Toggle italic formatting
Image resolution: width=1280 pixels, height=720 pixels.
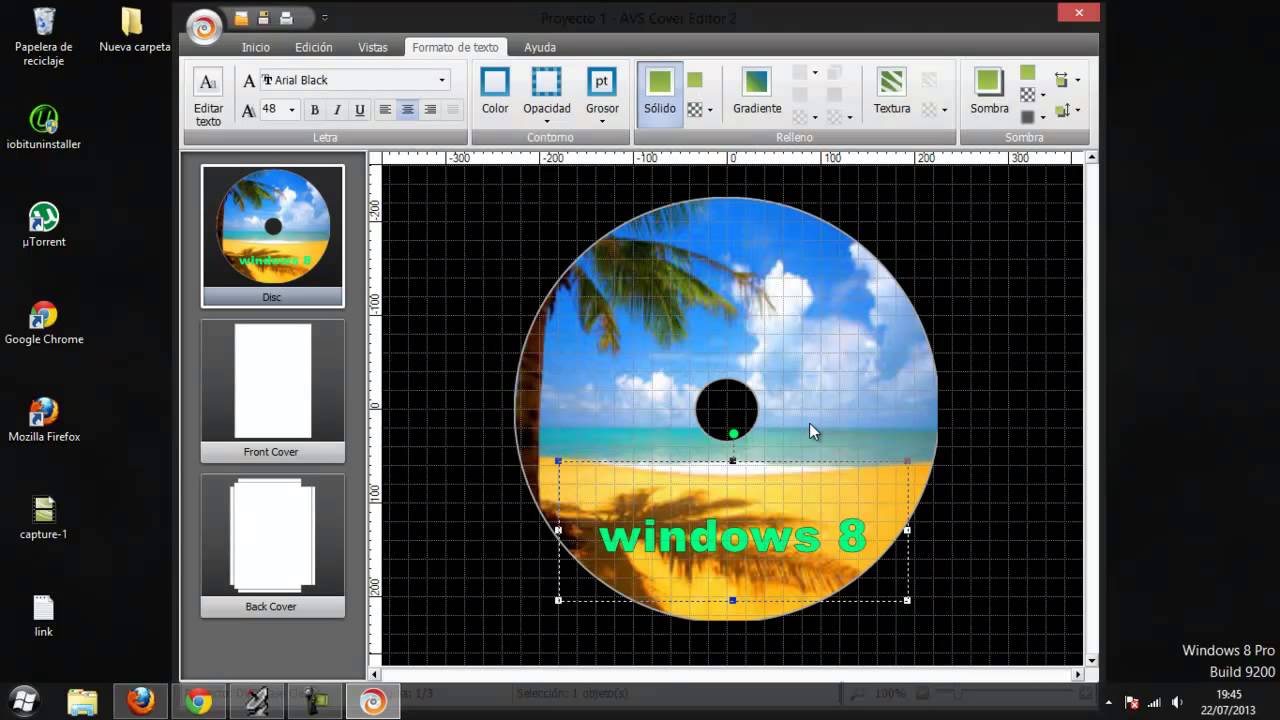point(337,110)
